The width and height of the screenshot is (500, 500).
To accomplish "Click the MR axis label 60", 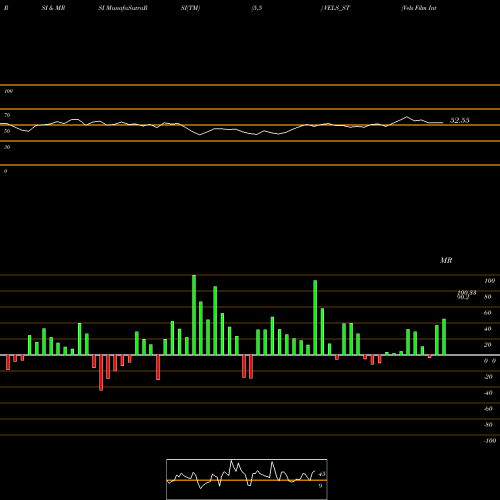I will tap(488, 313).
